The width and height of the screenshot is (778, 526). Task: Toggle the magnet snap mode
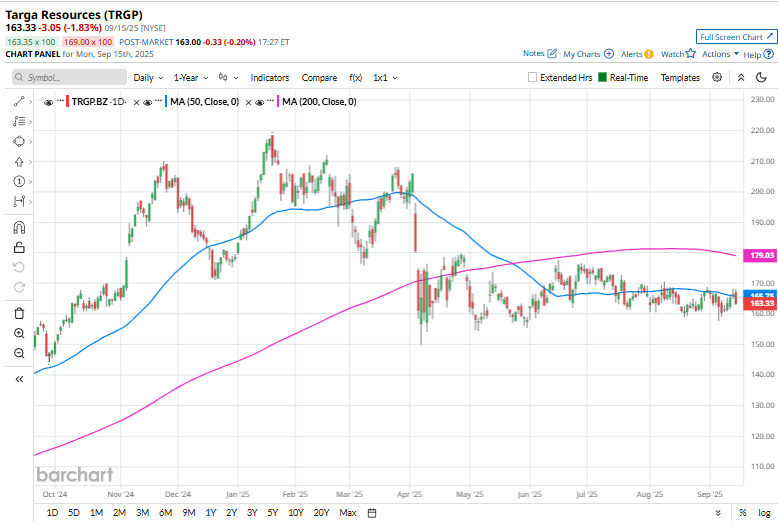[19, 227]
